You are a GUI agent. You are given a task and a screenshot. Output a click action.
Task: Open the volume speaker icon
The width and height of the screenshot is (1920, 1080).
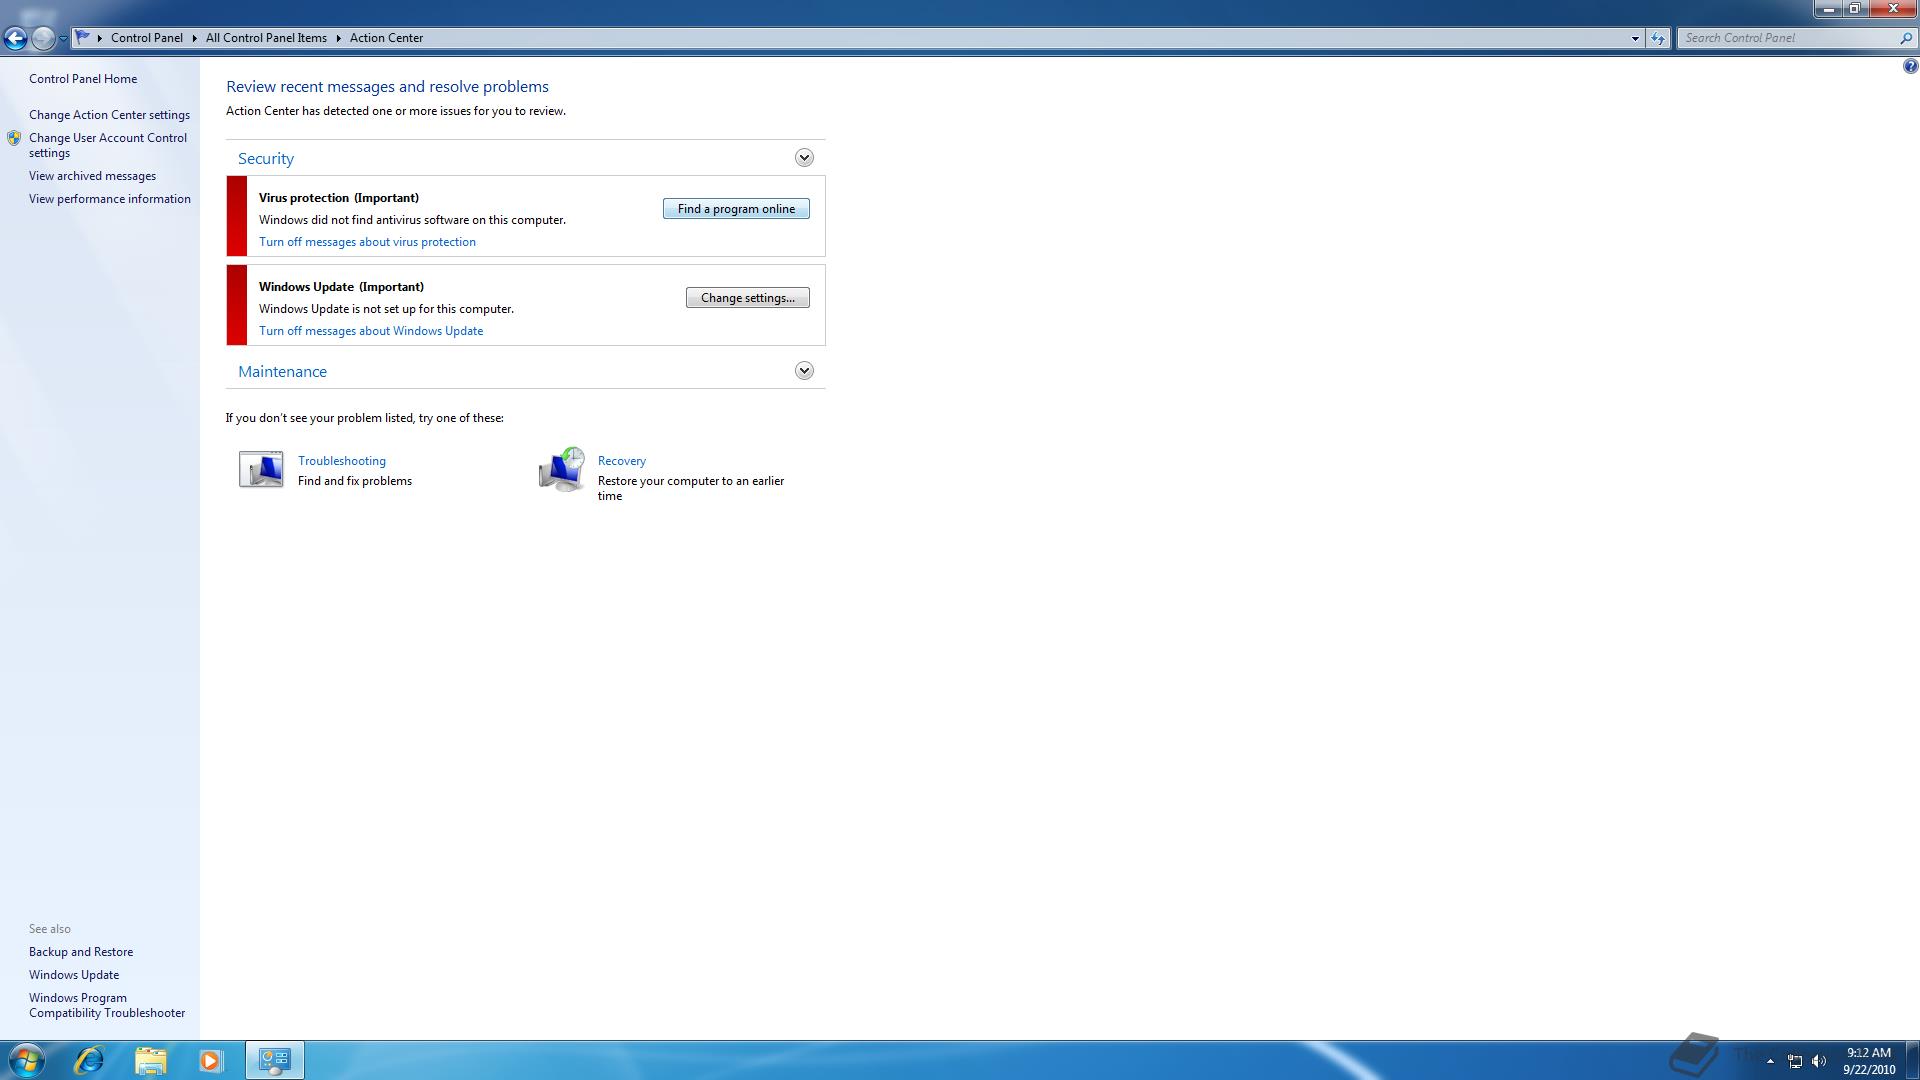(x=1819, y=1061)
